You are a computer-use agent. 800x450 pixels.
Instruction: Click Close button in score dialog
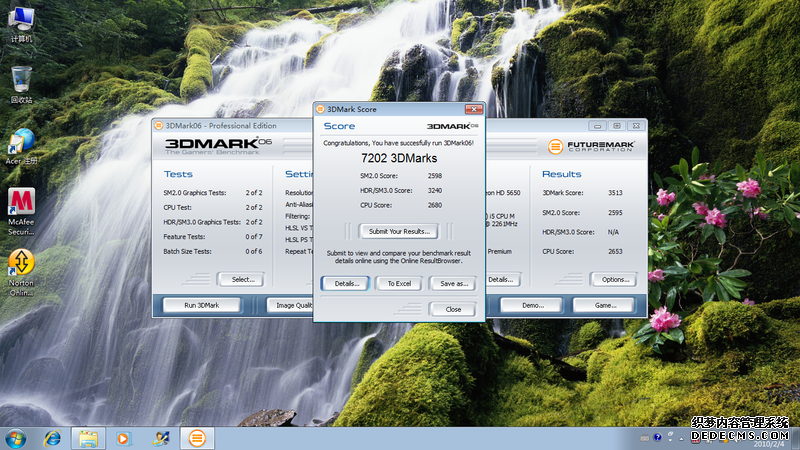pos(453,309)
